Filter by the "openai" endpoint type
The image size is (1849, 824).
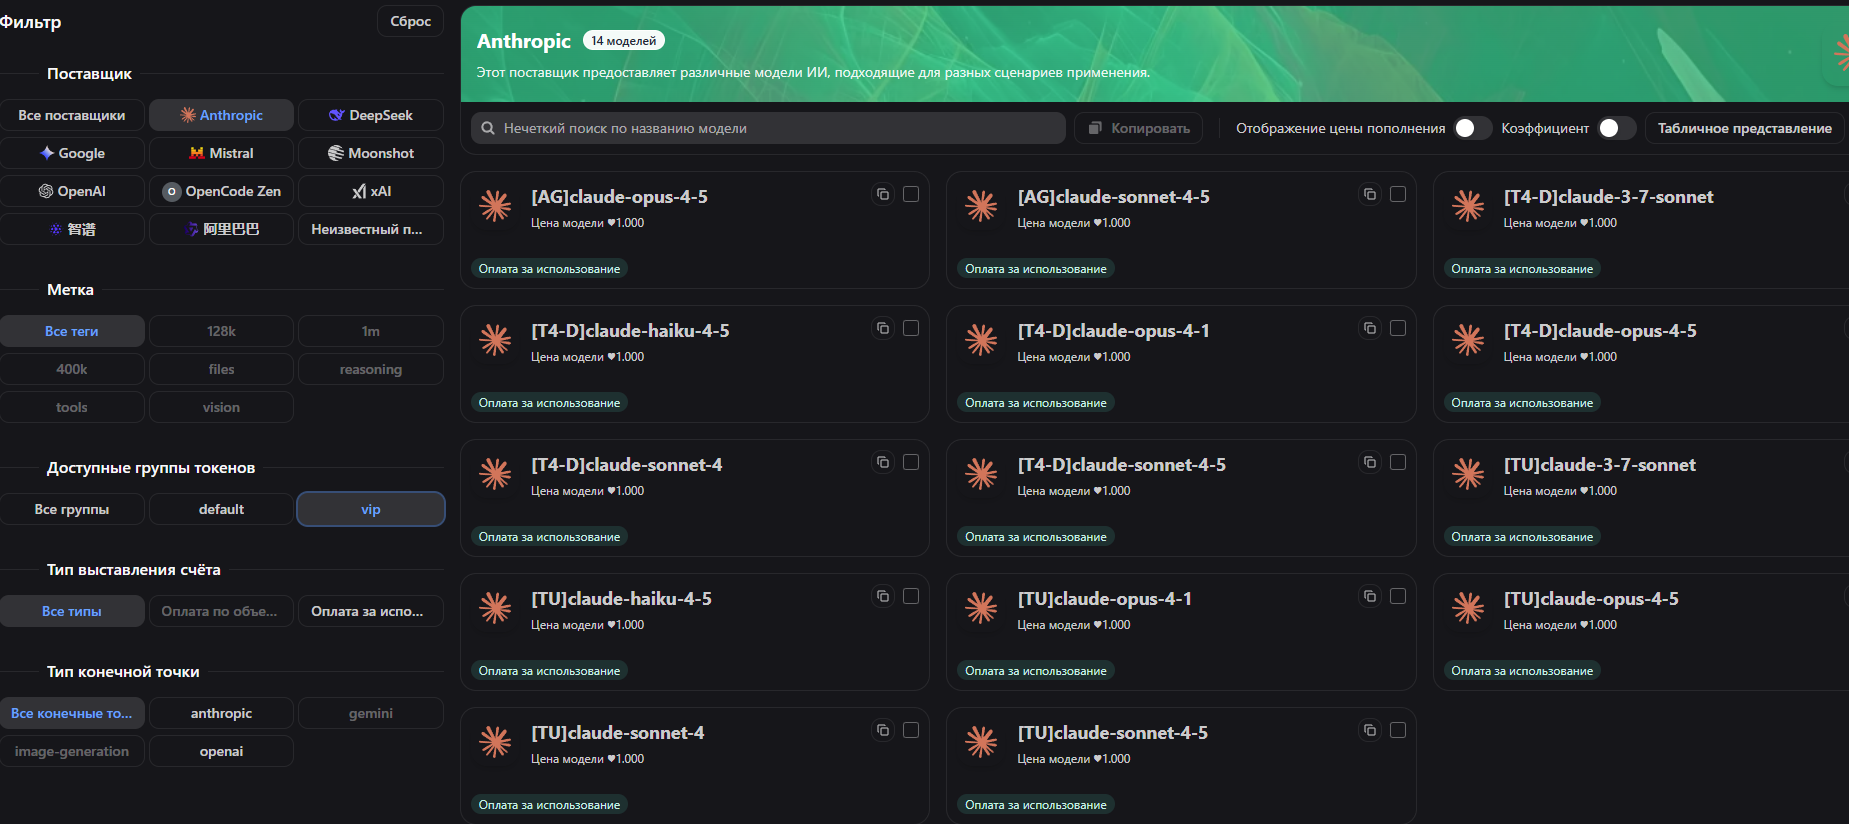pos(221,751)
